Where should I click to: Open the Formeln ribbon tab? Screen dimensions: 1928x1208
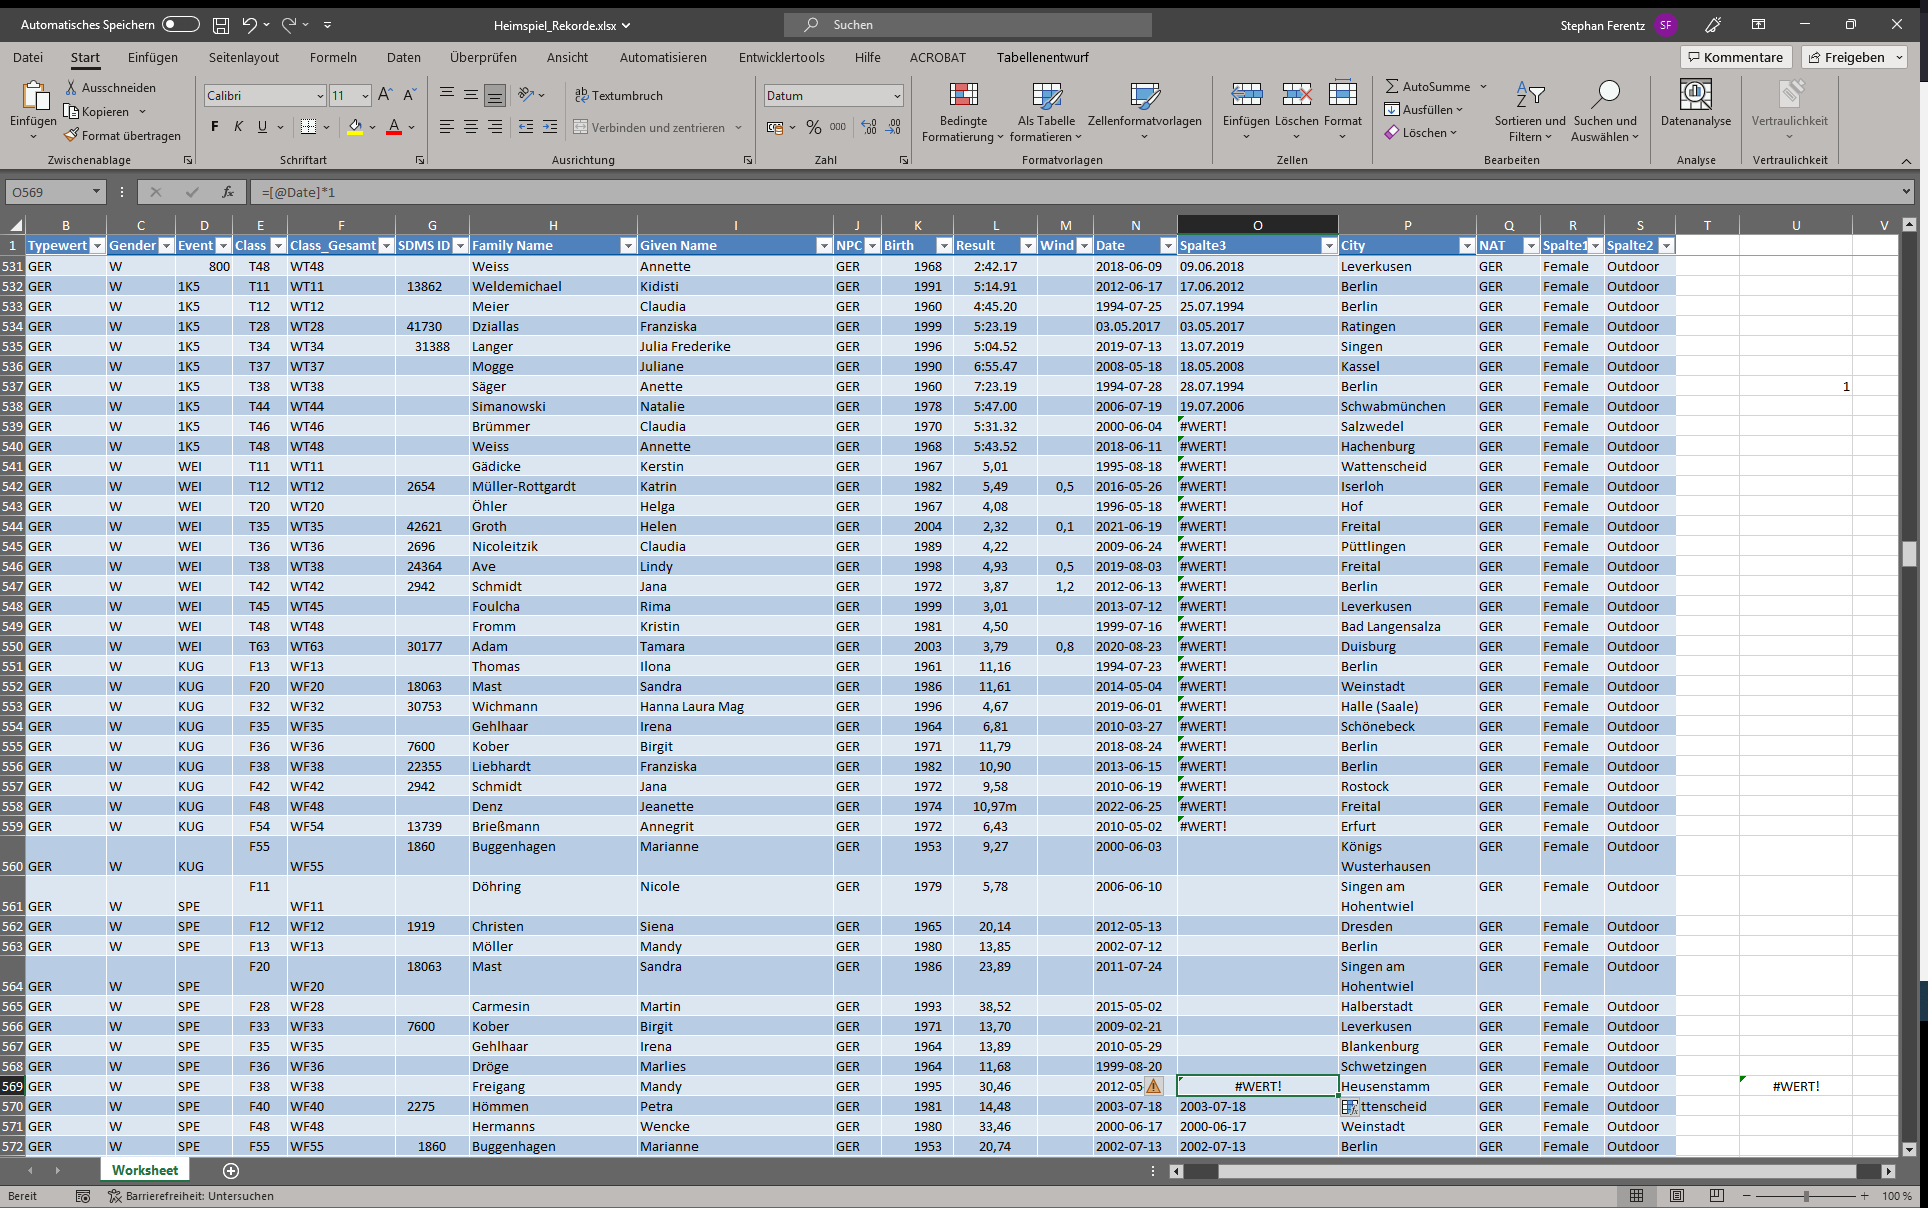coord(333,57)
